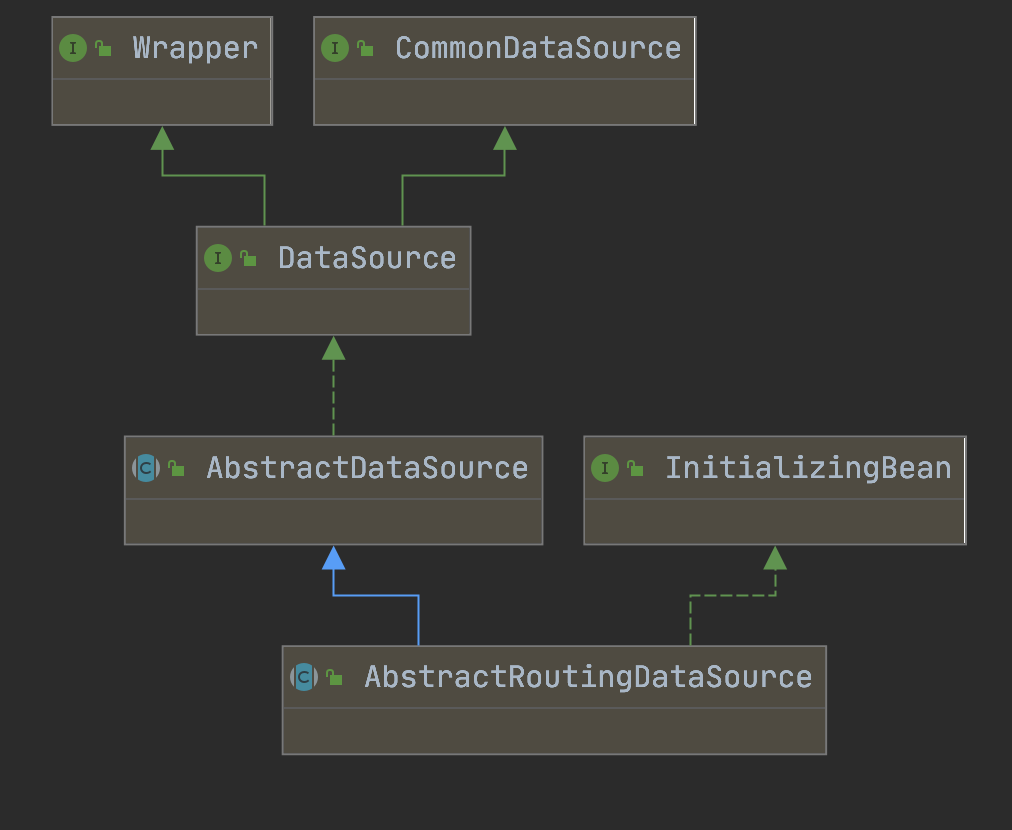Select the InitializingBean name label
The width and height of the screenshot is (1012, 830).
click(808, 468)
